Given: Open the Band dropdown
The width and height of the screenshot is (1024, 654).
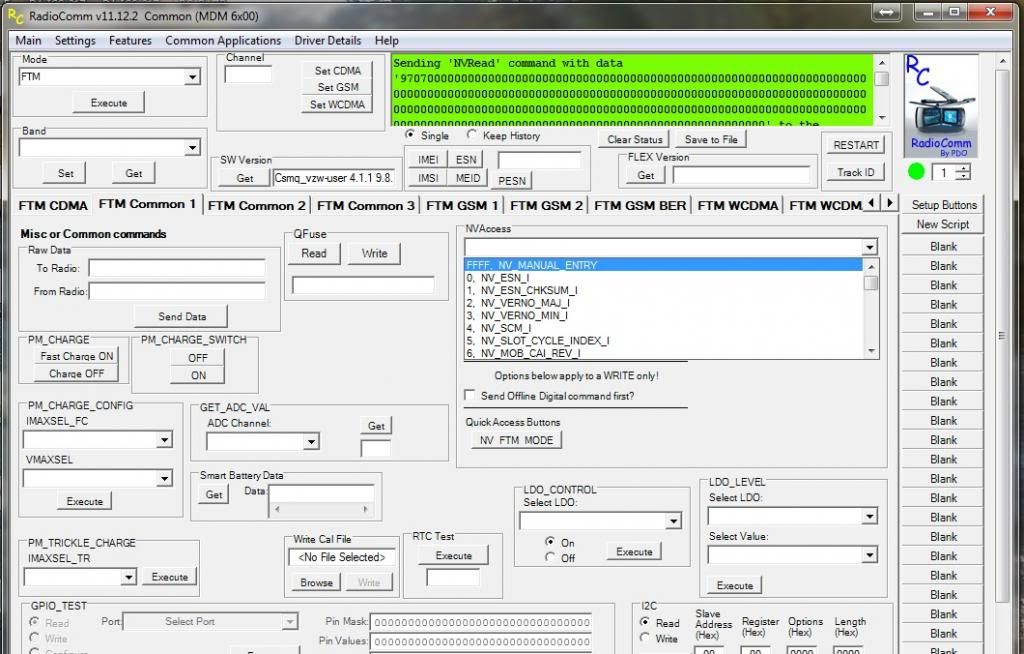Looking at the screenshot, I should (x=192, y=148).
